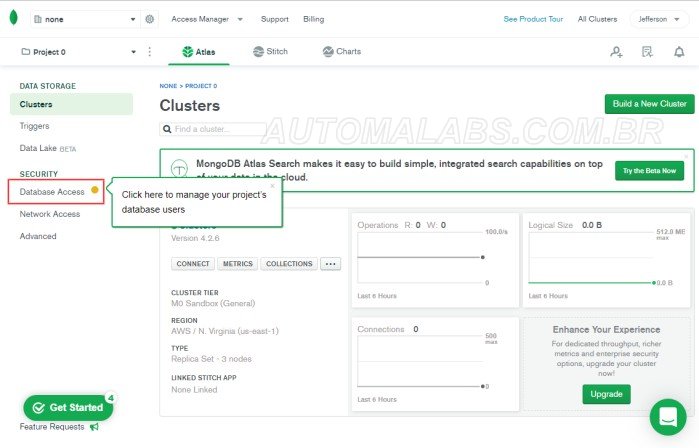Screen dimensions: 699x448
Task: Click 'None Linked' Stitch app text
Action: click(194, 390)
